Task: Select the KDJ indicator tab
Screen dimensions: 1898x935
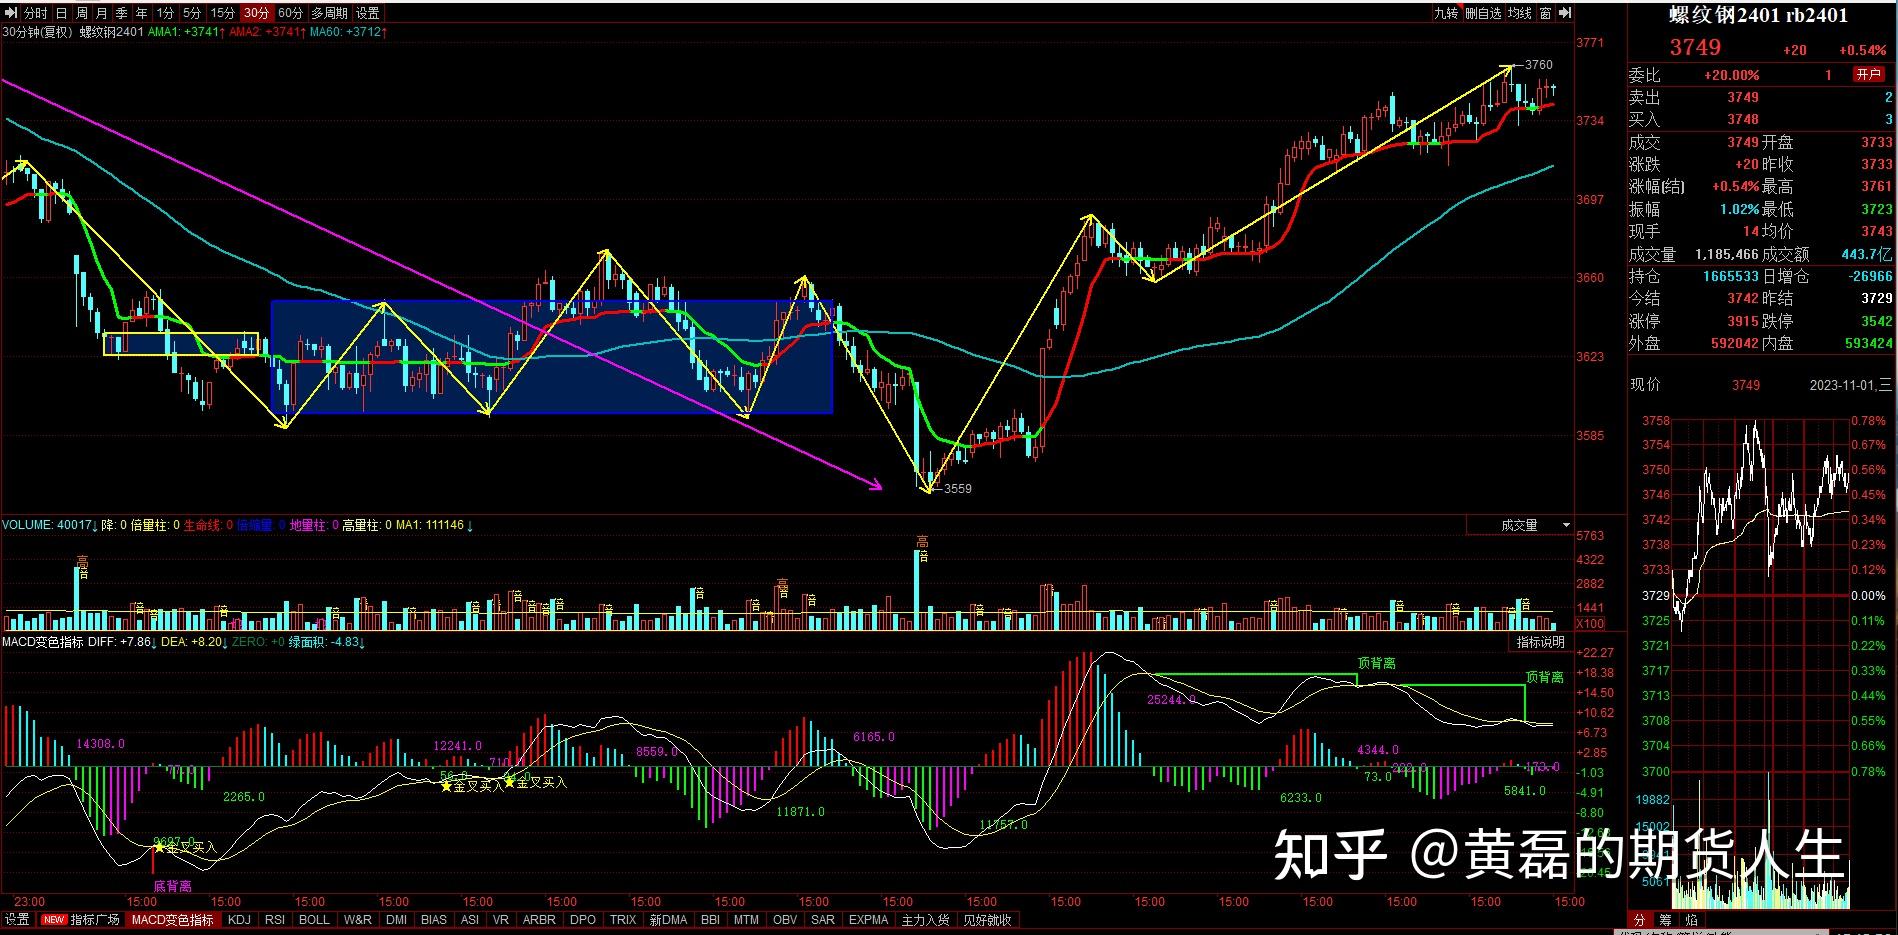Action: 239,919
